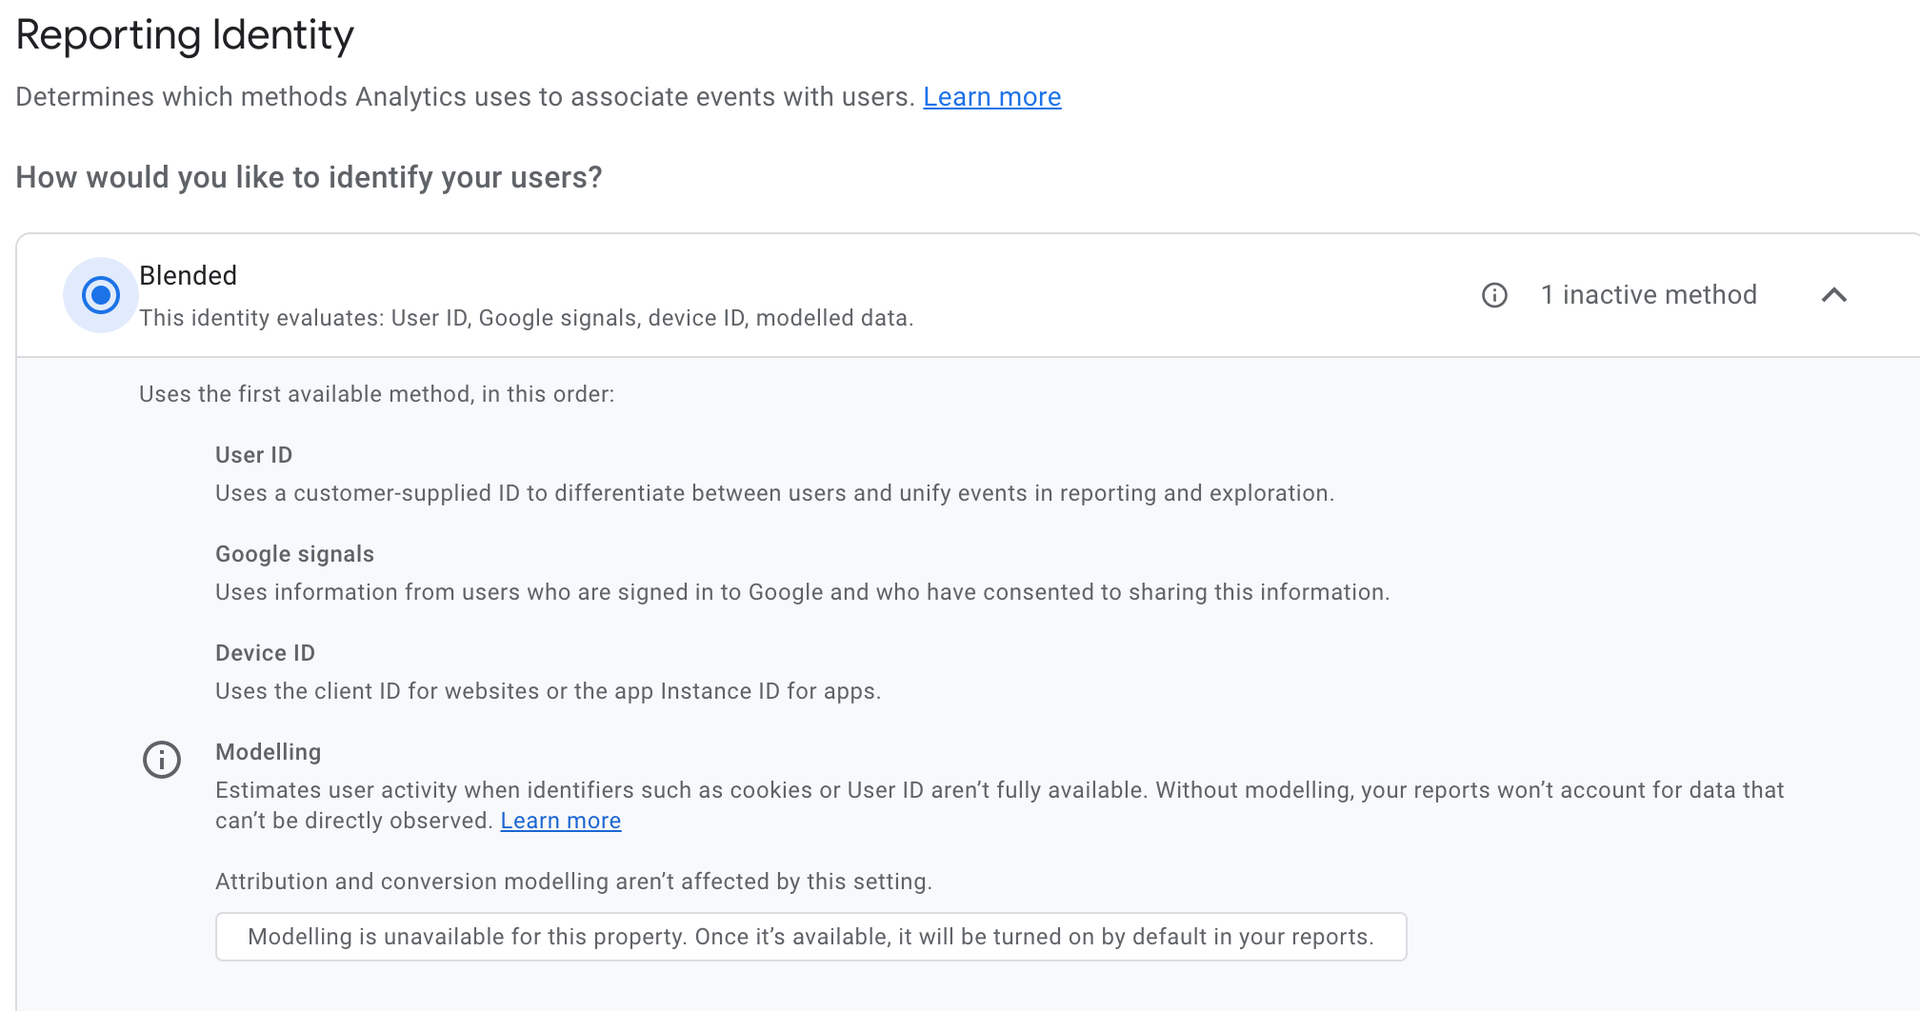The height and width of the screenshot is (1011, 1920).
Task: Click the User ID heading
Action: coord(254,455)
